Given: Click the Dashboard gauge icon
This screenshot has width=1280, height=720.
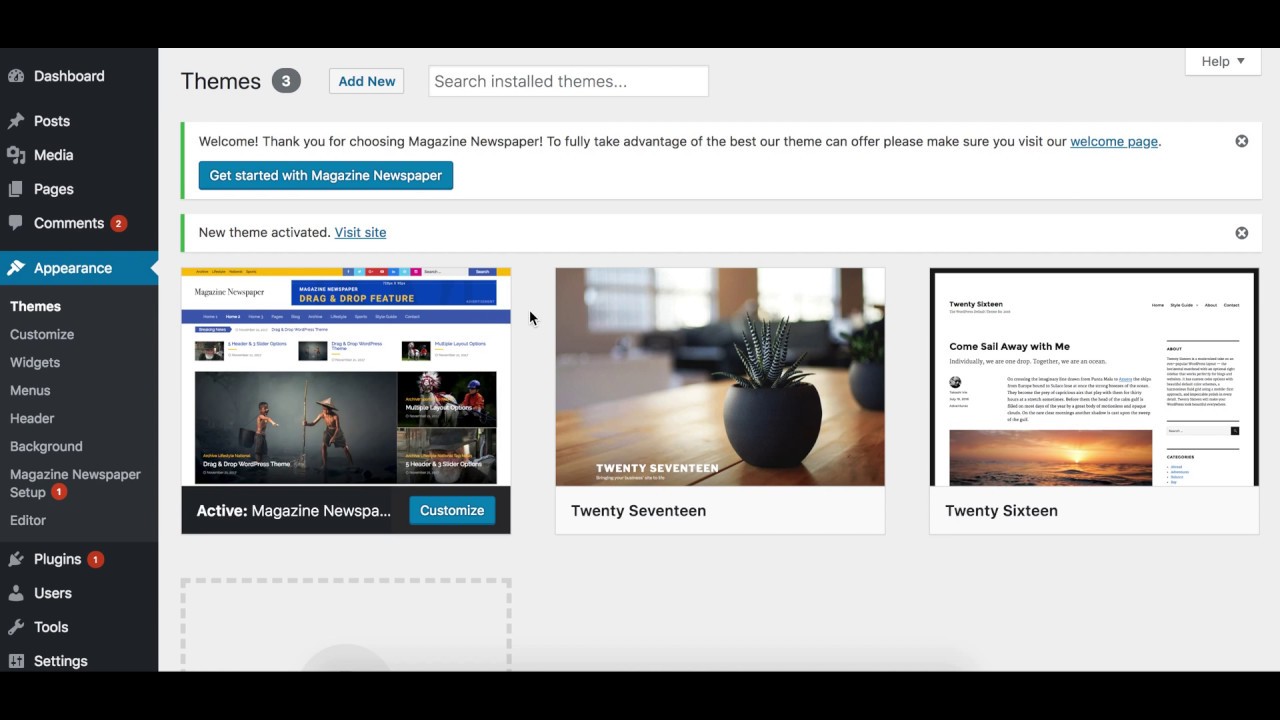Looking at the screenshot, I should [16, 76].
